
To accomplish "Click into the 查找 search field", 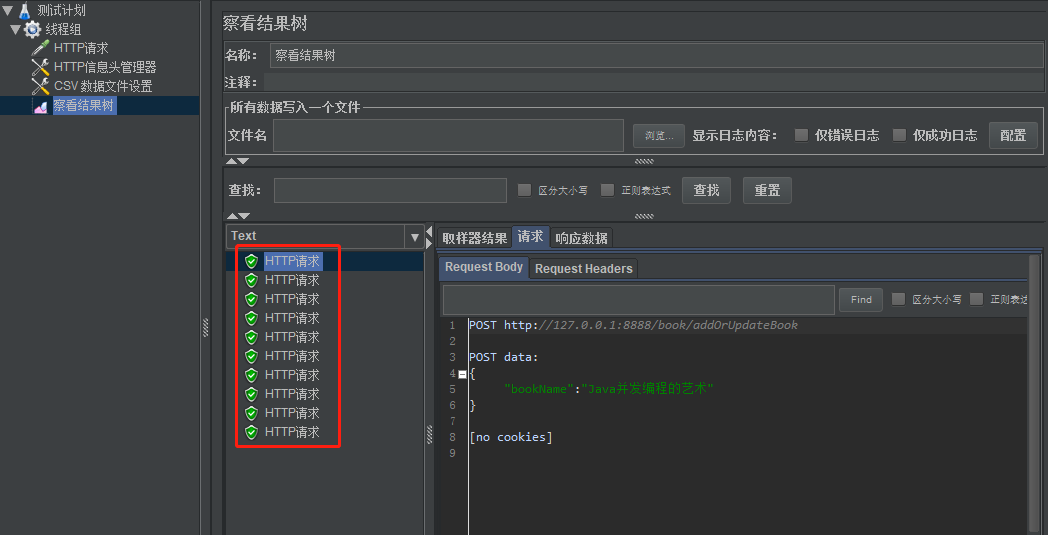I will (x=390, y=191).
